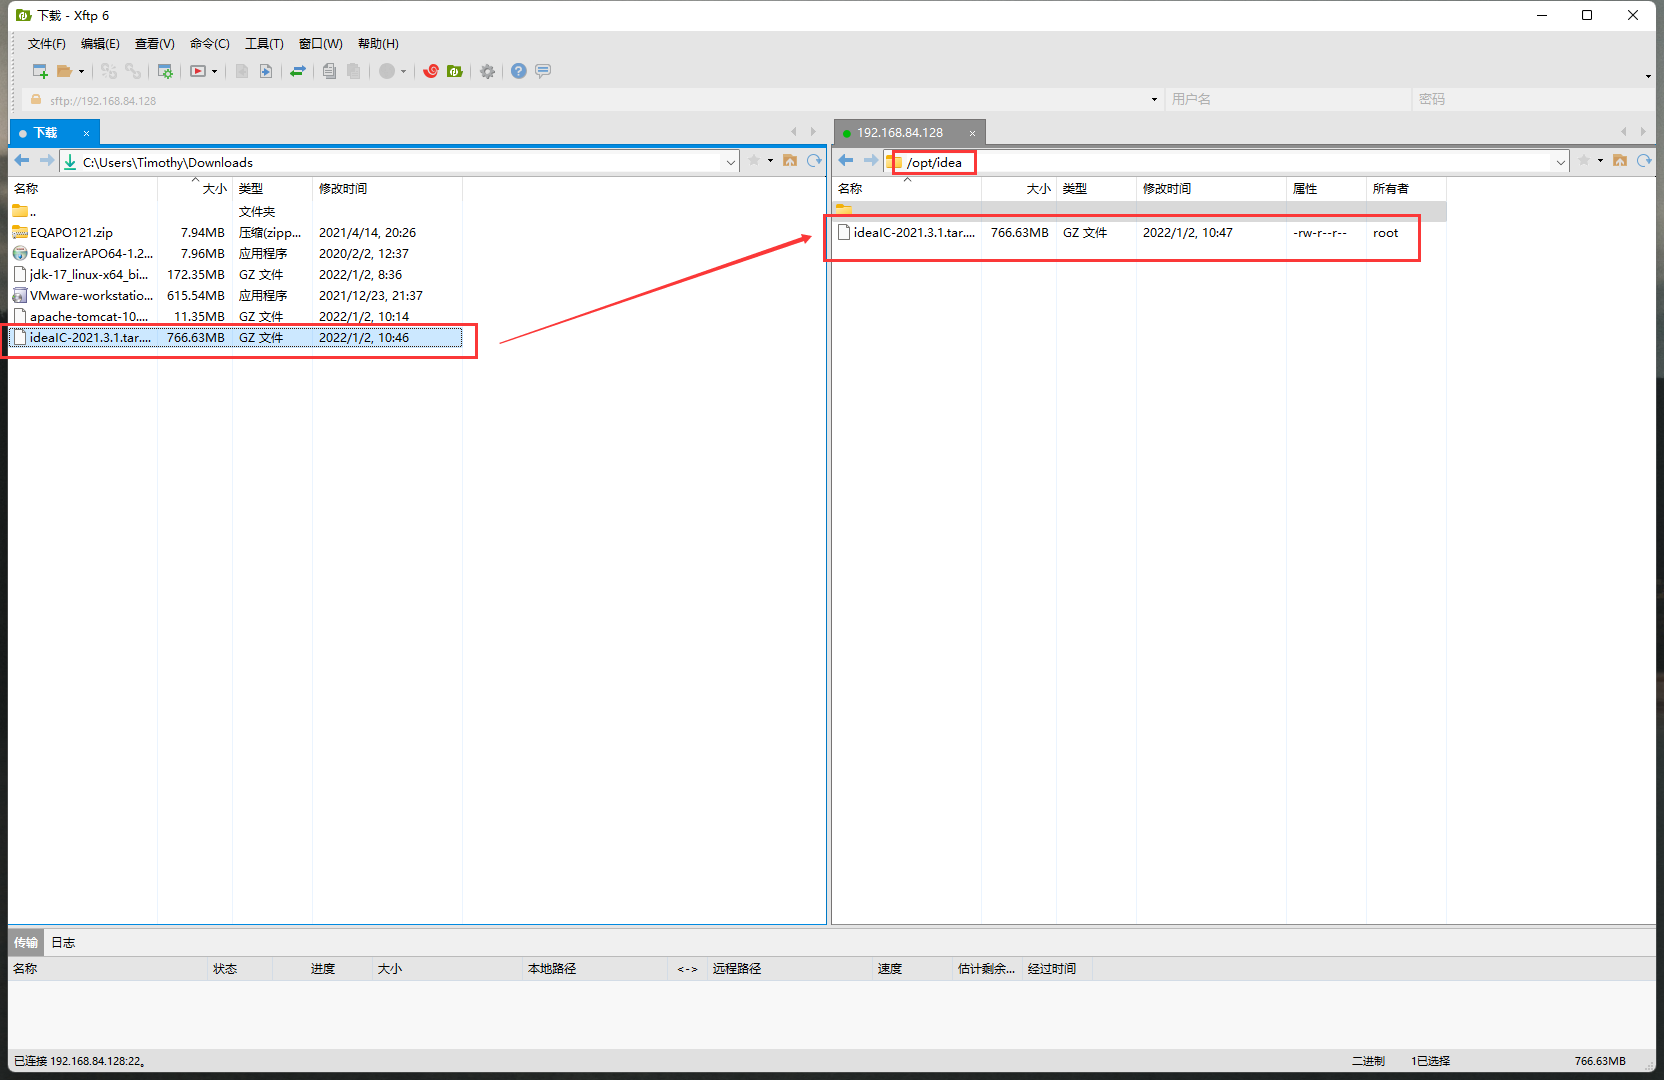Screen dimensions: 1664x1080
Task: Select jdk-17_linux-x64_bi... file
Action: pos(235,274)
